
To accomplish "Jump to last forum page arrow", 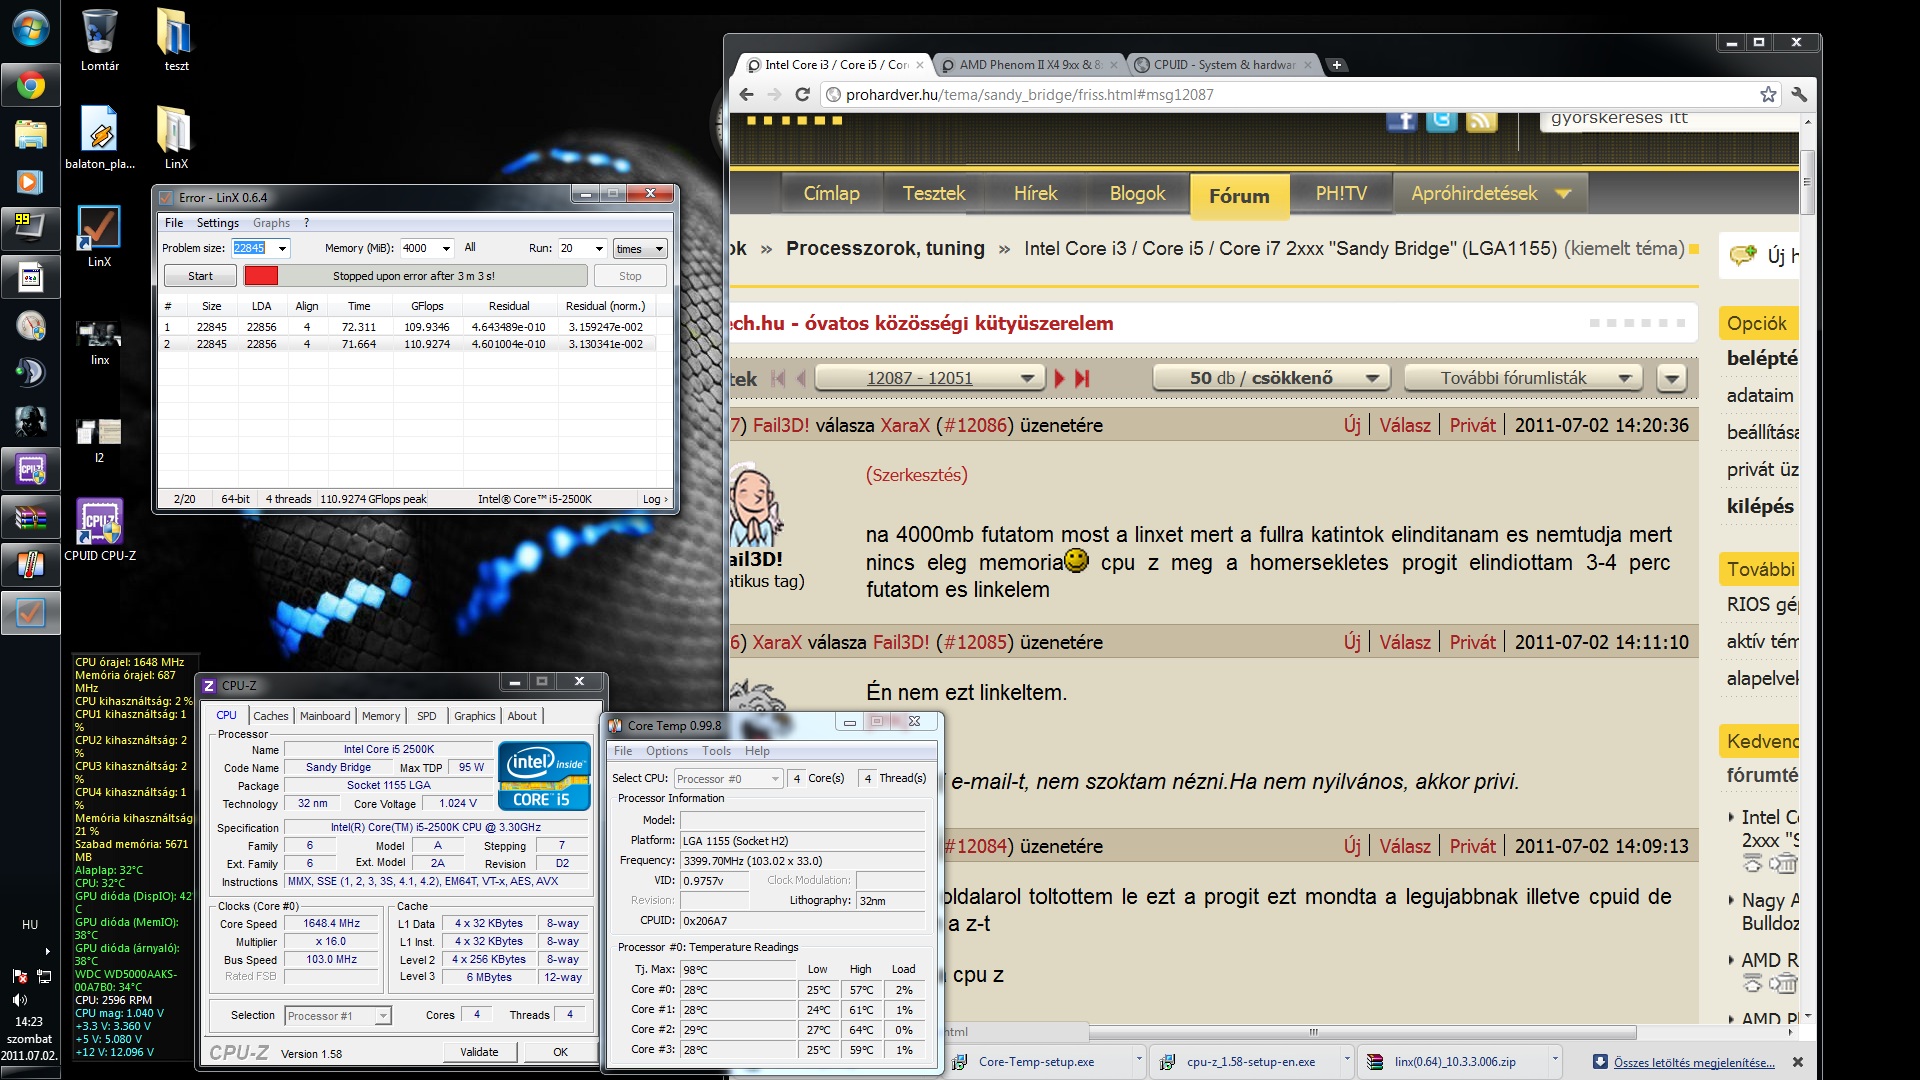I will coord(1083,378).
